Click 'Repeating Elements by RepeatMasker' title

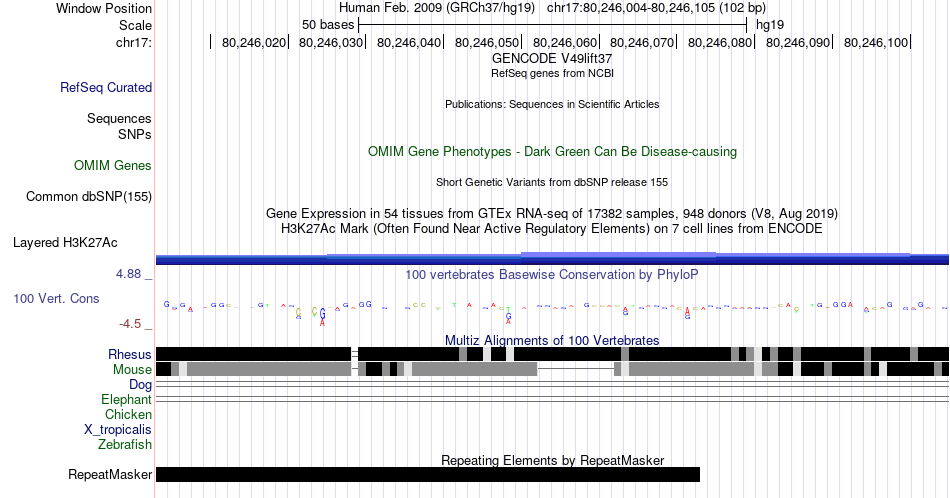[x=552, y=460]
